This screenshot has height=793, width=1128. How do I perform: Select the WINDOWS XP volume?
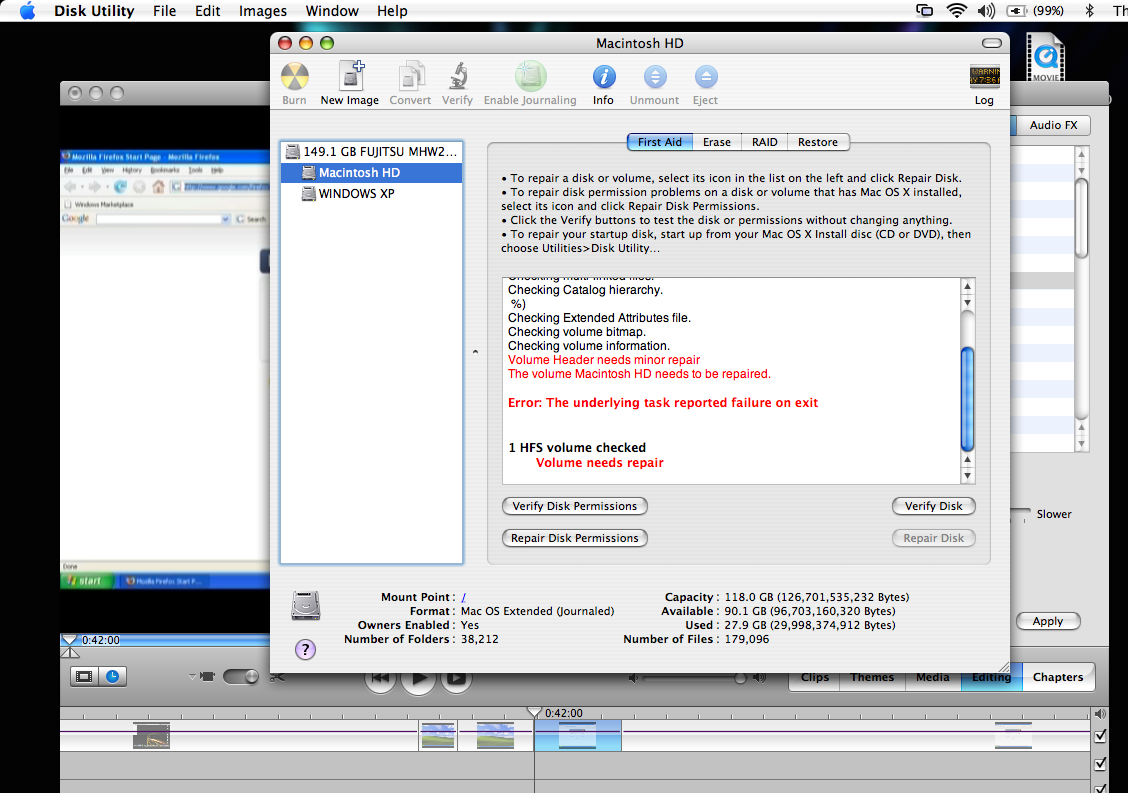[371, 194]
